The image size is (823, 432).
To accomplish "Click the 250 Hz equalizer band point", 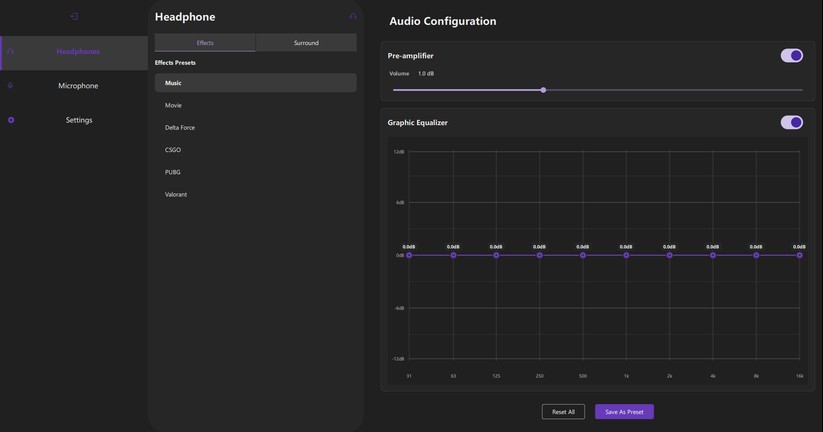I will click(540, 256).
